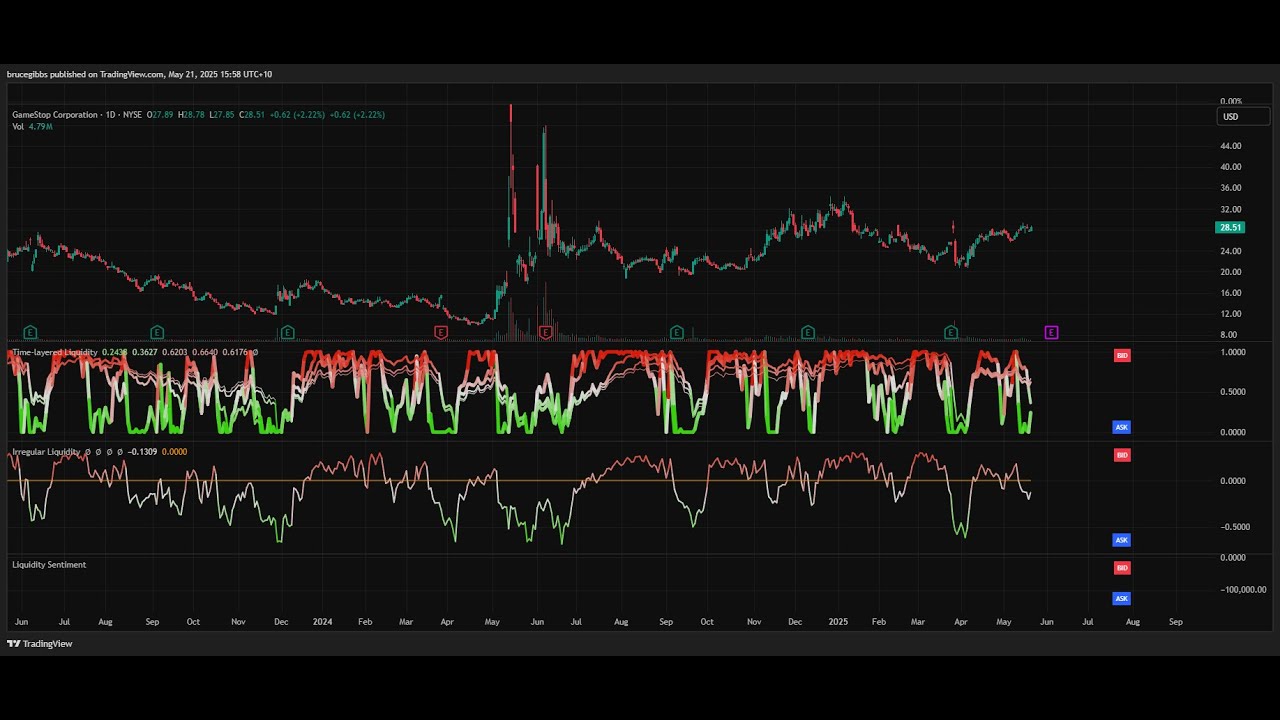The image size is (1280, 720).
Task: Click ASK label in Time-layered Liquidity pane
Action: pyautogui.click(x=1122, y=427)
